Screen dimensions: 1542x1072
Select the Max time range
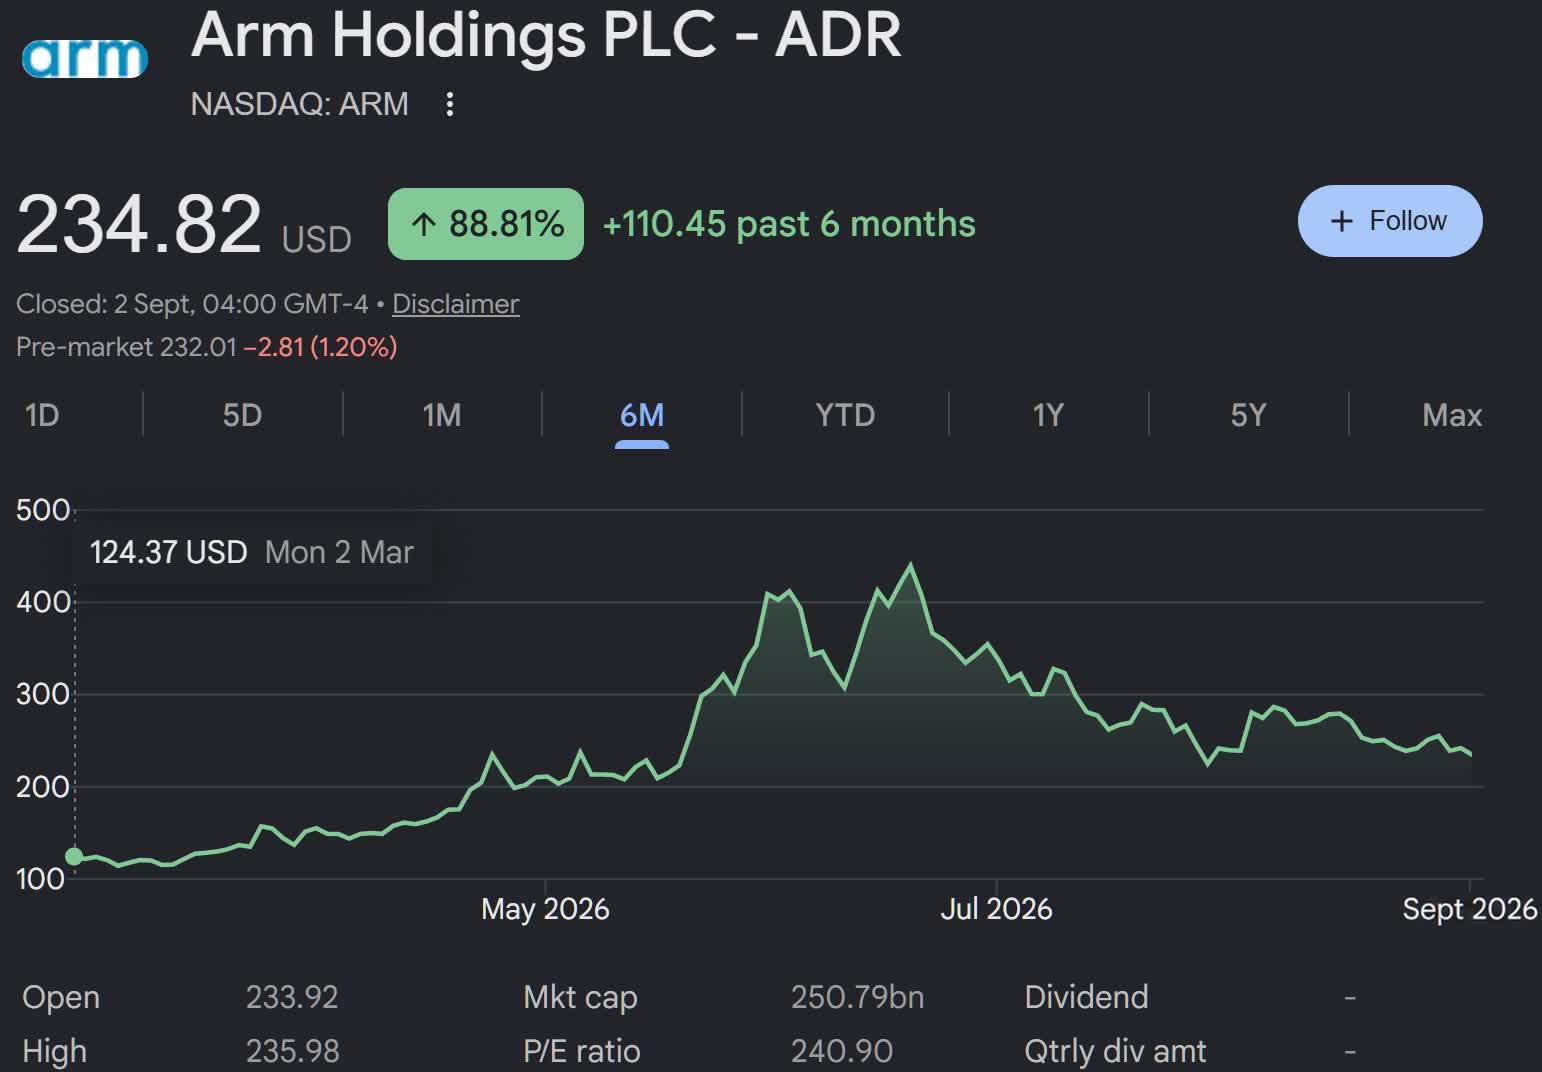(x=1452, y=415)
